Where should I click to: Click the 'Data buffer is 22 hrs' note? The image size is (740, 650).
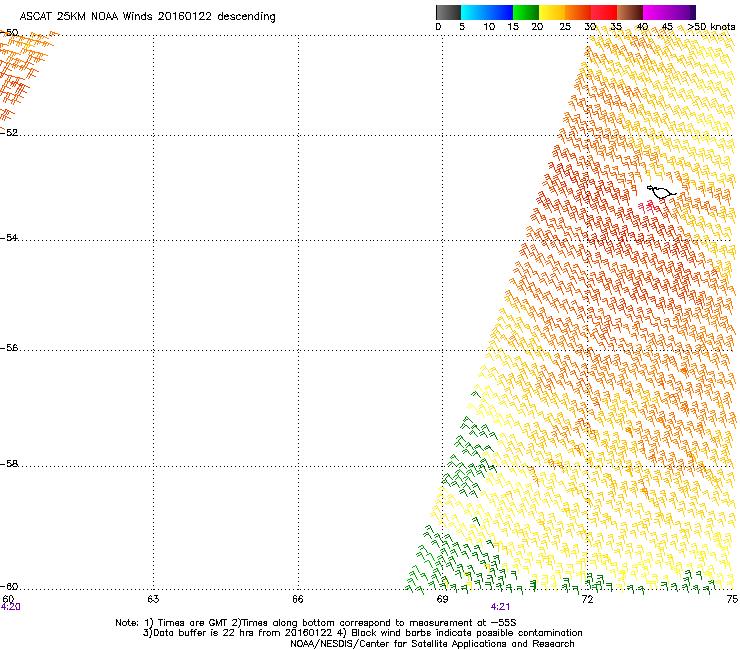click(362, 633)
